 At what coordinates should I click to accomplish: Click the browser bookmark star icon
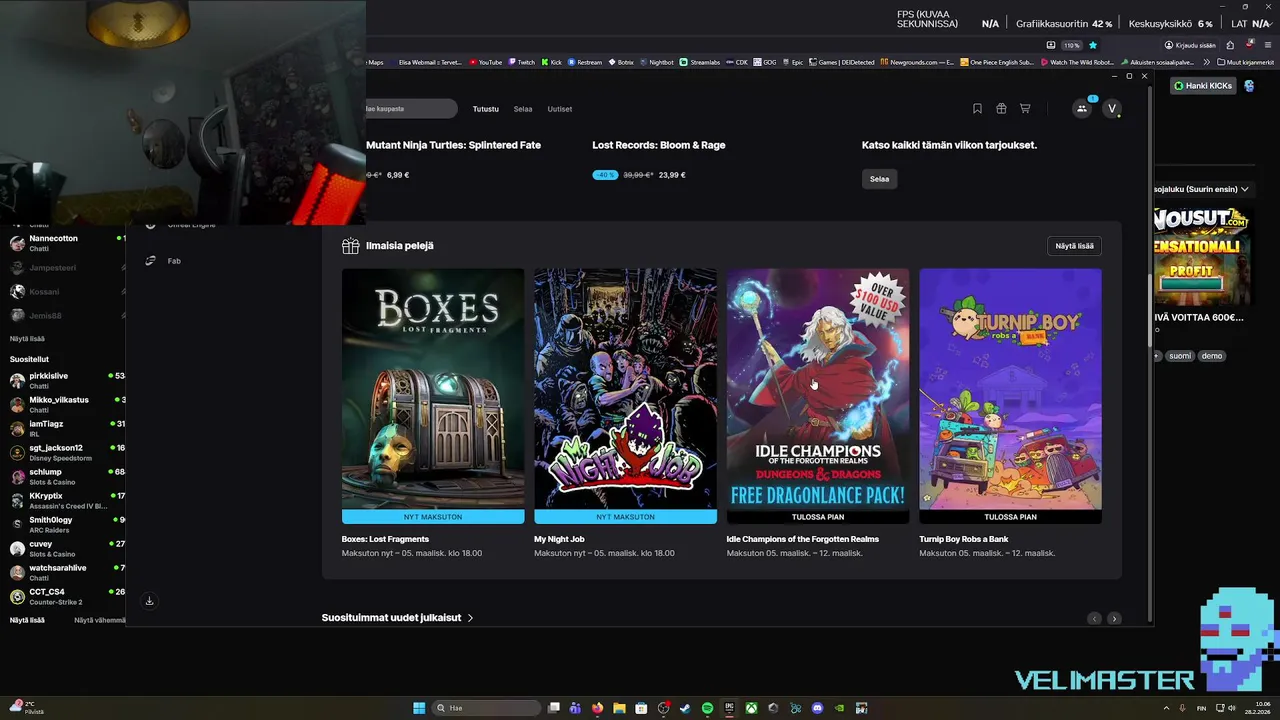click(x=1093, y=45)
